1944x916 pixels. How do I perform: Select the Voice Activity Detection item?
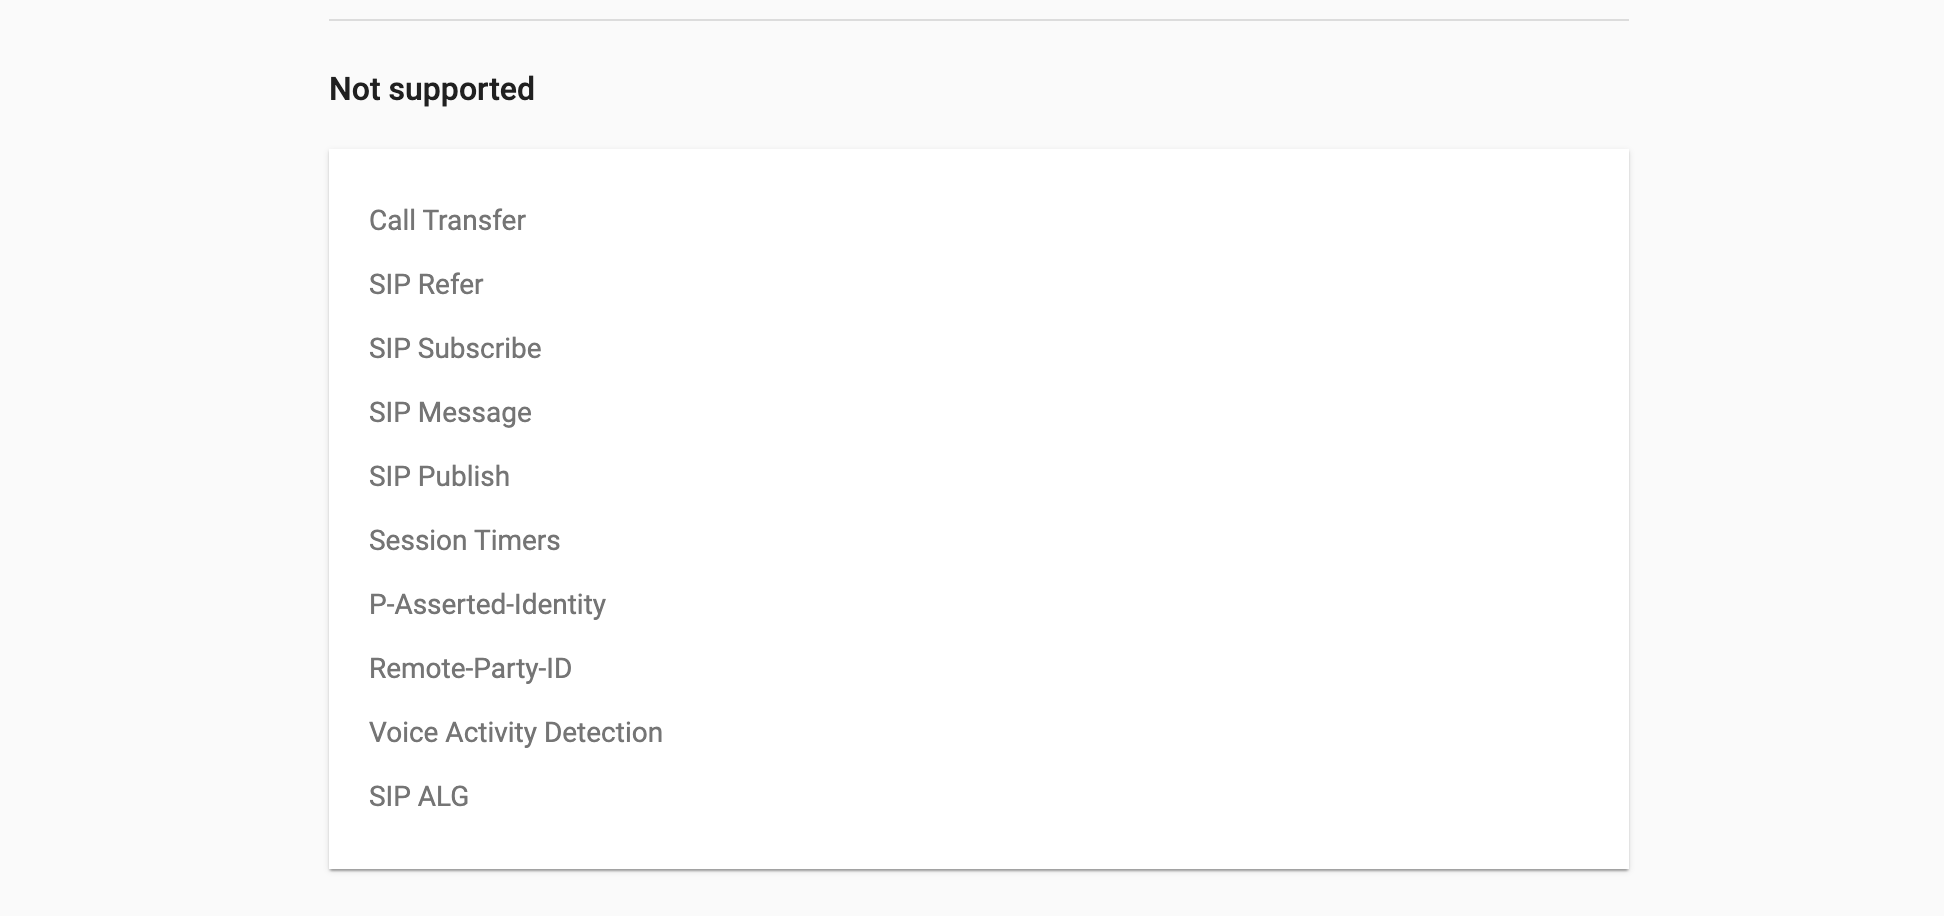coord(516,732)
